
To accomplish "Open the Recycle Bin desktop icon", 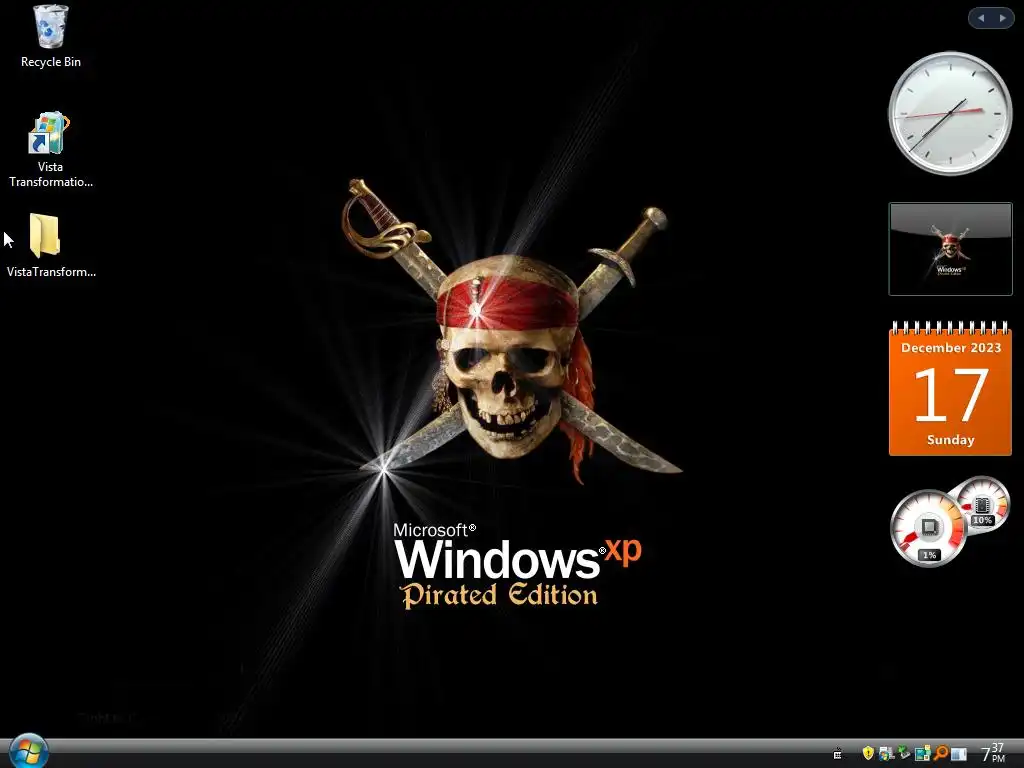I will pos(50,37).
